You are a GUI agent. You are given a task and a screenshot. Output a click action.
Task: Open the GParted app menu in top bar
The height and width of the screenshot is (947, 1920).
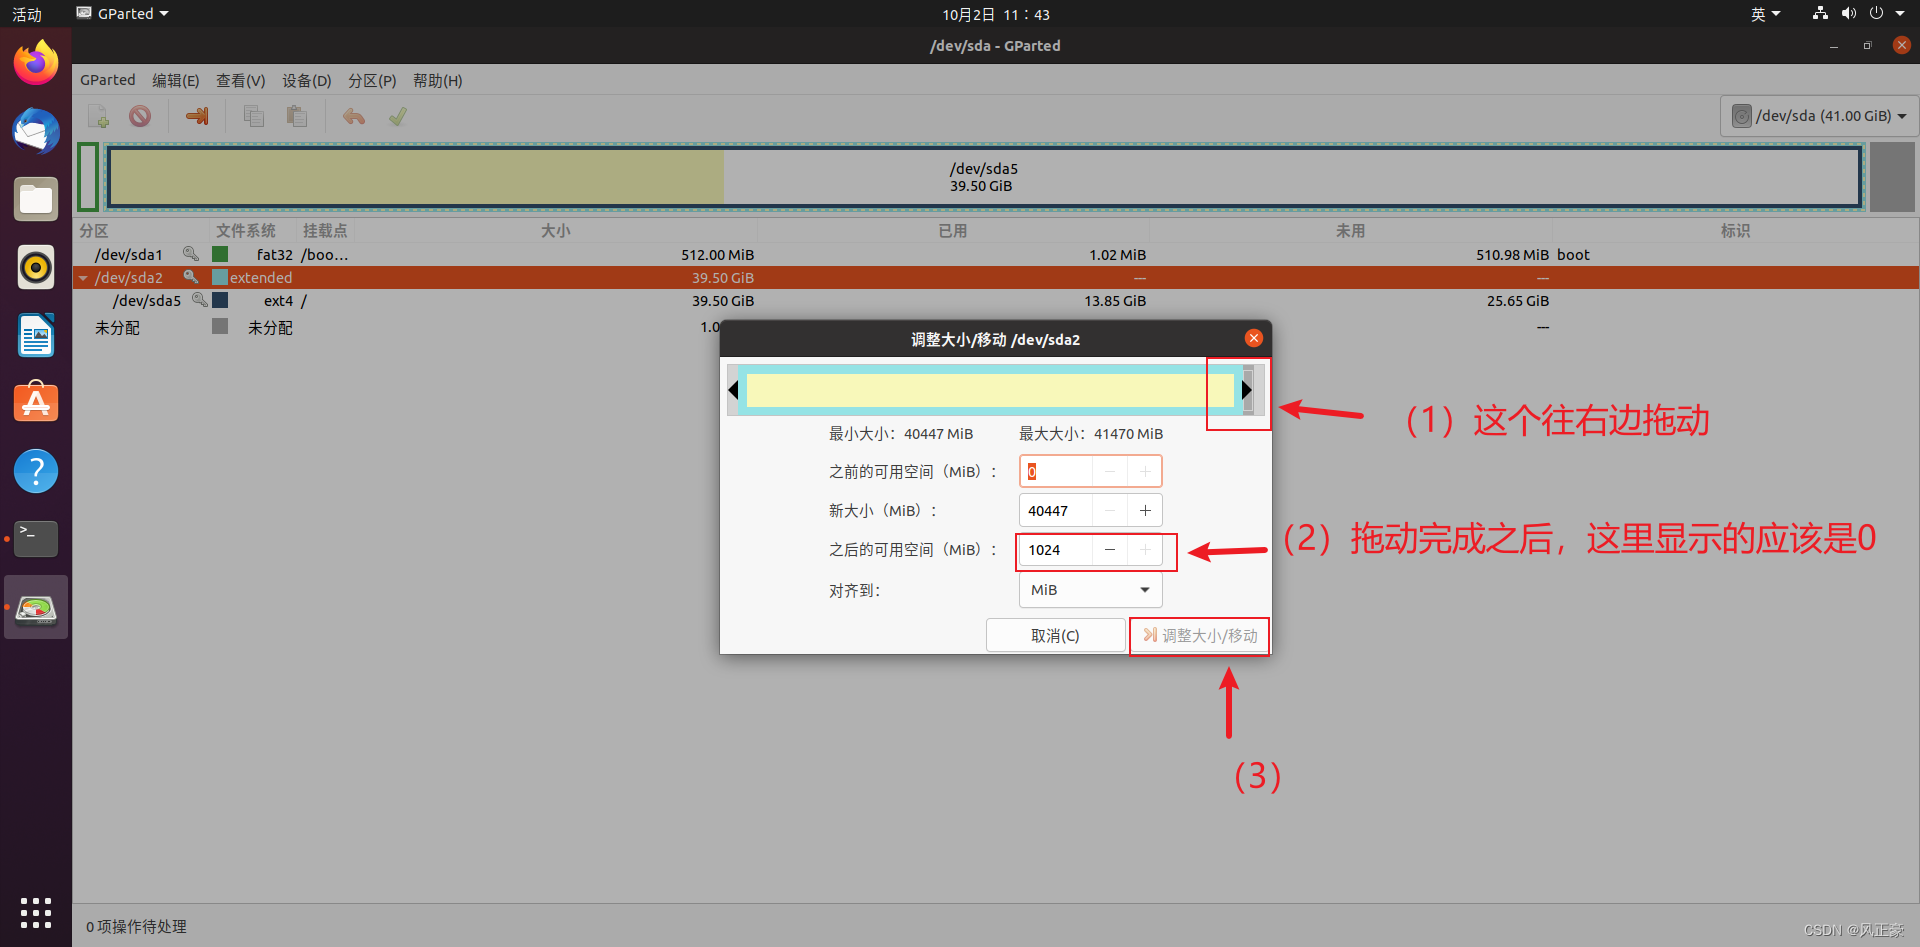pyautogui.click(x=123, y=13)
